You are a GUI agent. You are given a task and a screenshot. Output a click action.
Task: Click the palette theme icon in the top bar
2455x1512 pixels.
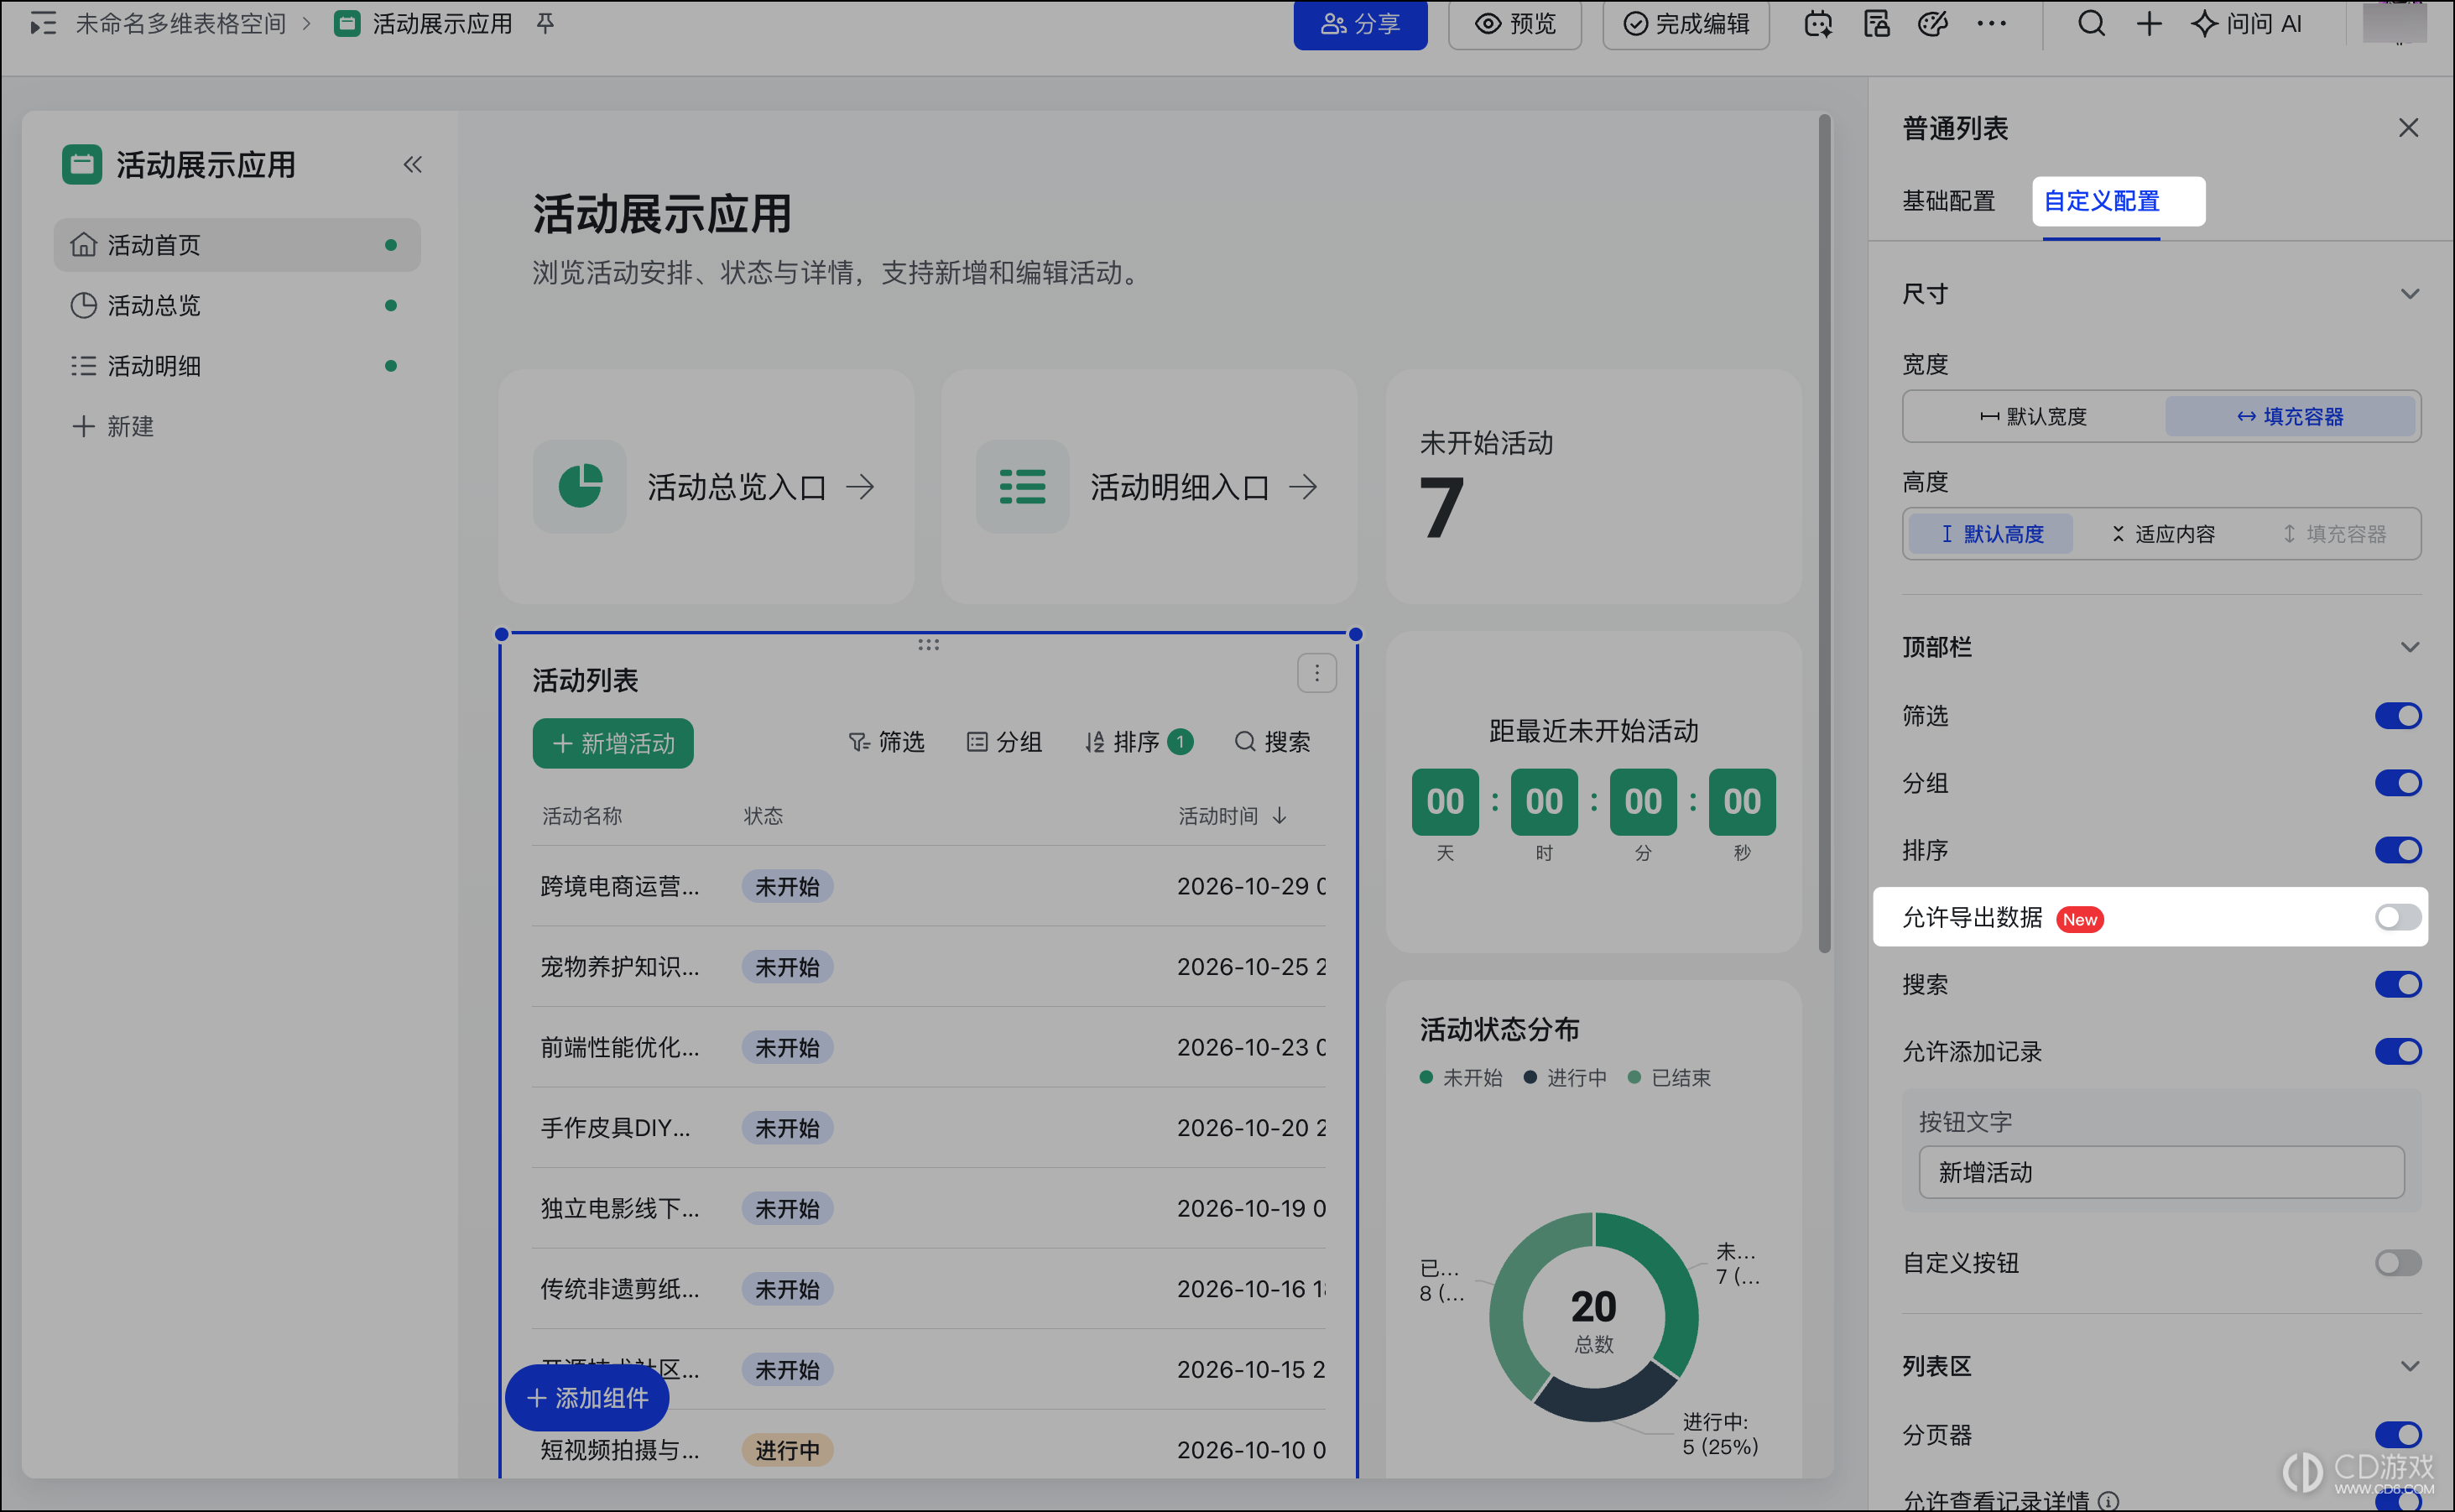point(1933,23)
